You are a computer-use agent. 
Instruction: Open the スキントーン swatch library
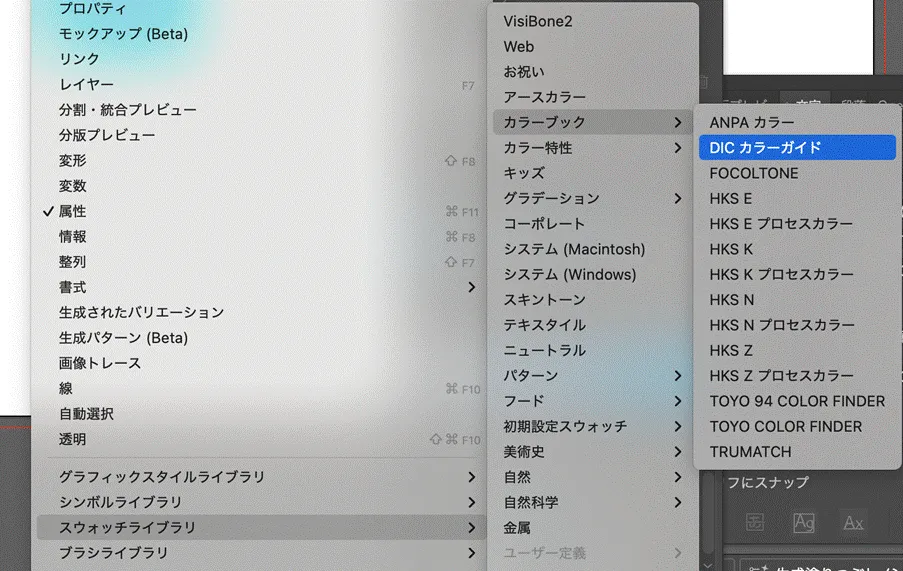click(x=544, y=300)
